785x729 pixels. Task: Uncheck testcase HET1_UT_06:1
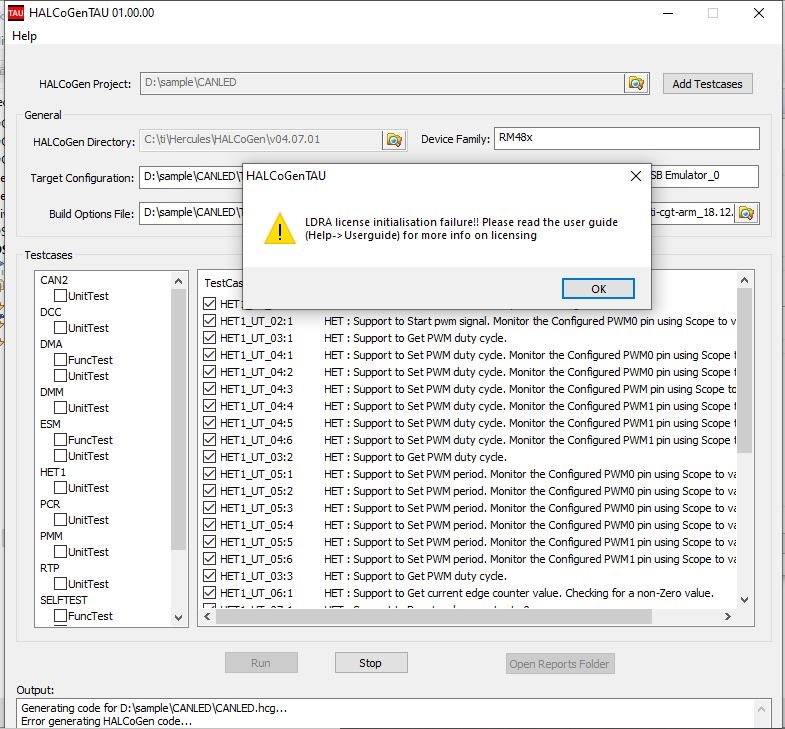click(210, 593)
